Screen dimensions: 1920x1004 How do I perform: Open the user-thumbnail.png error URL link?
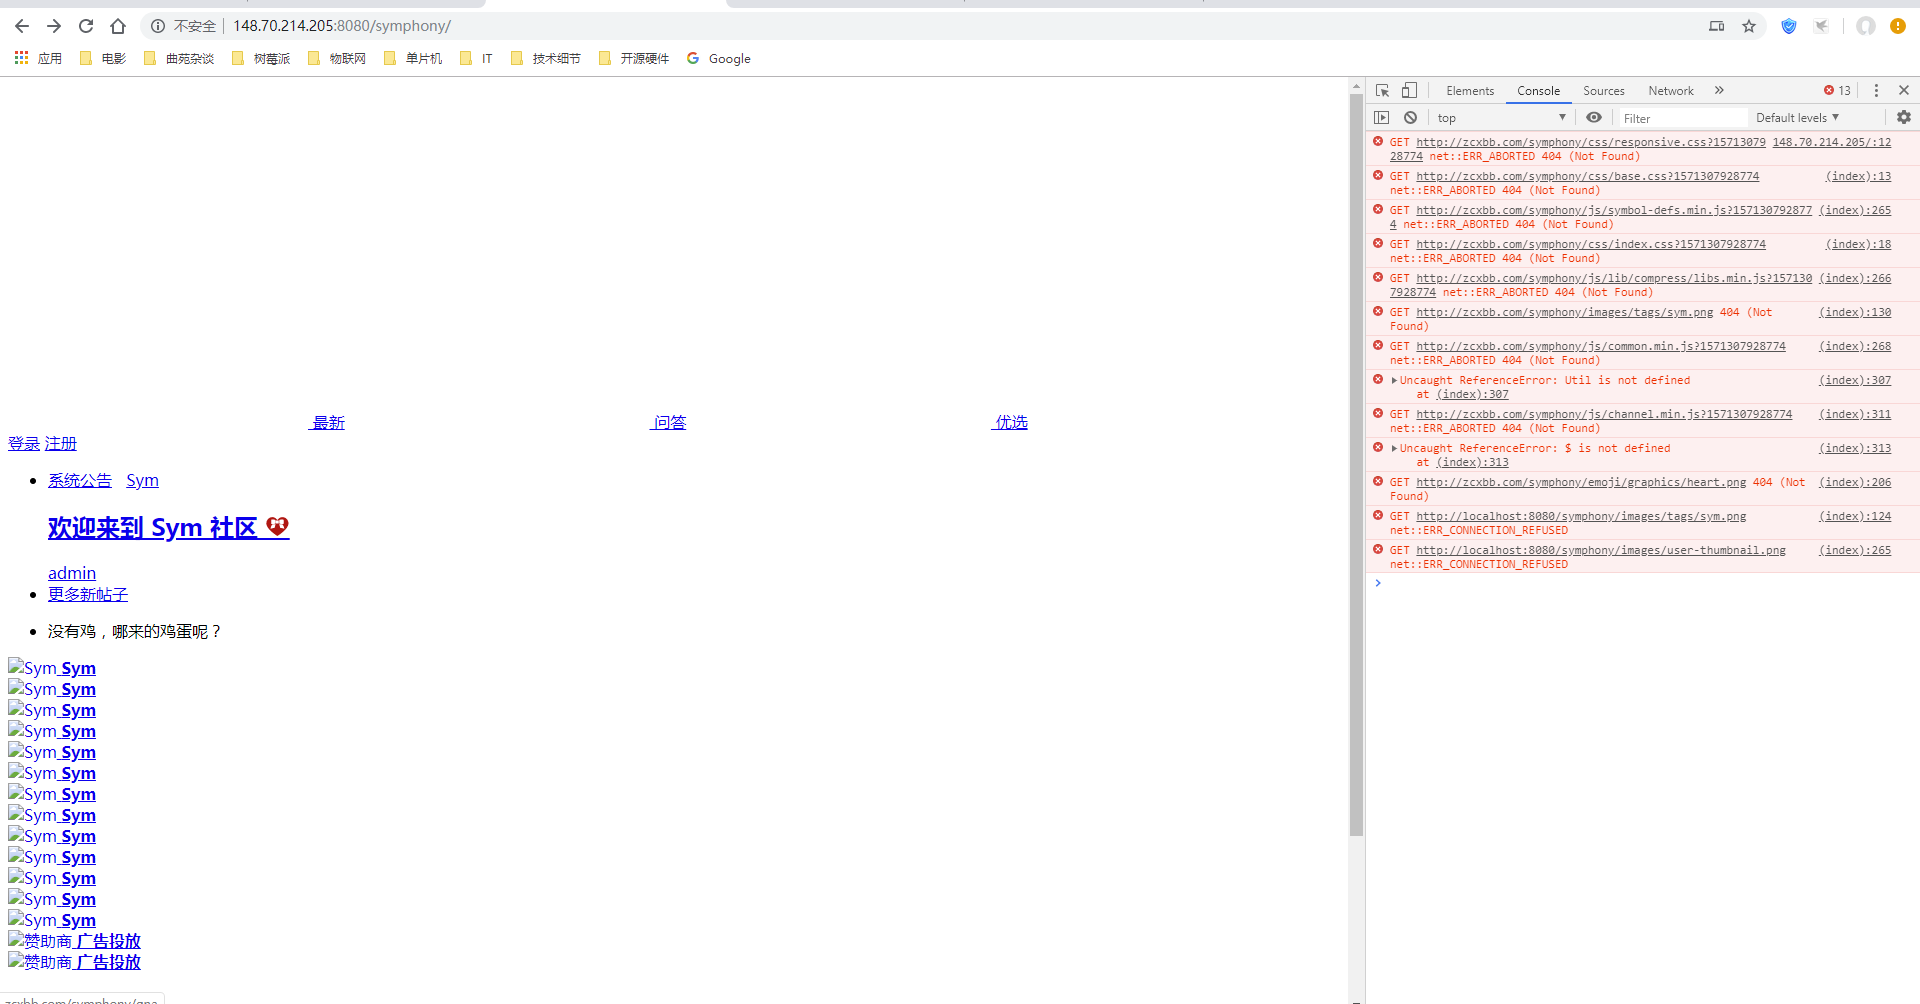(1601, 550)
